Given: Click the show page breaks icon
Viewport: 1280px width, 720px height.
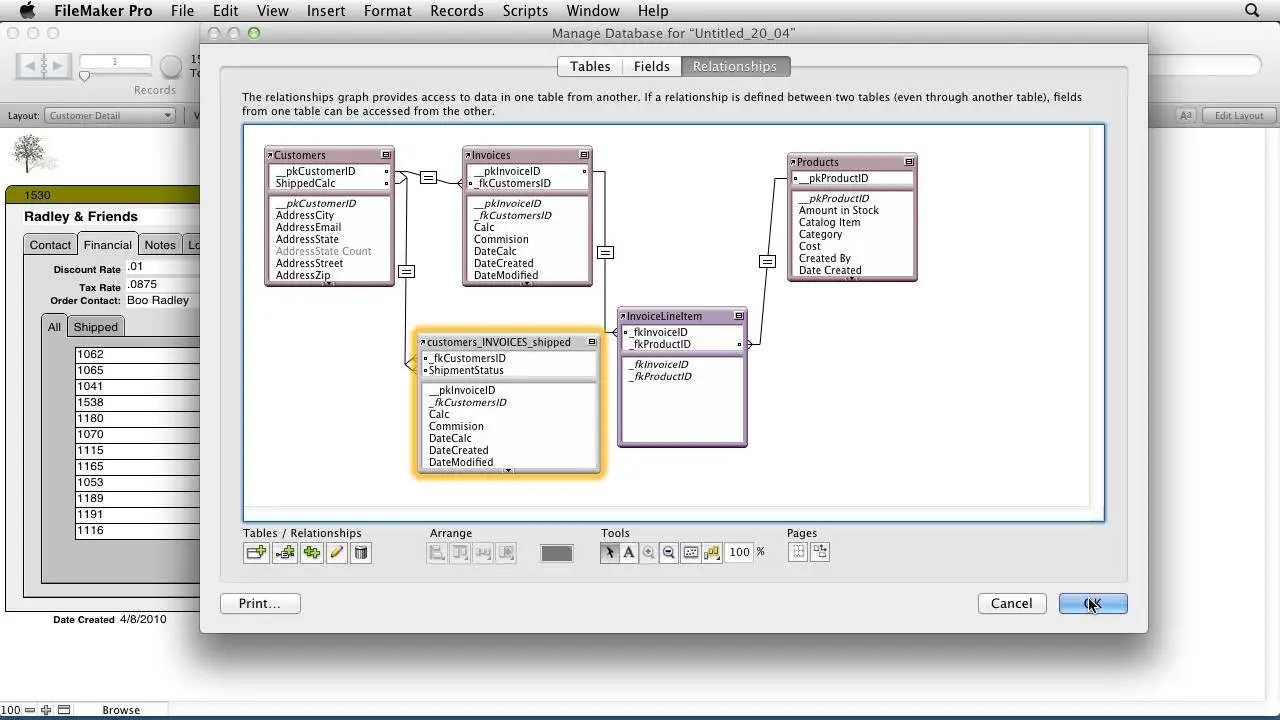Looking at the screenshot, I should [798, 552].
